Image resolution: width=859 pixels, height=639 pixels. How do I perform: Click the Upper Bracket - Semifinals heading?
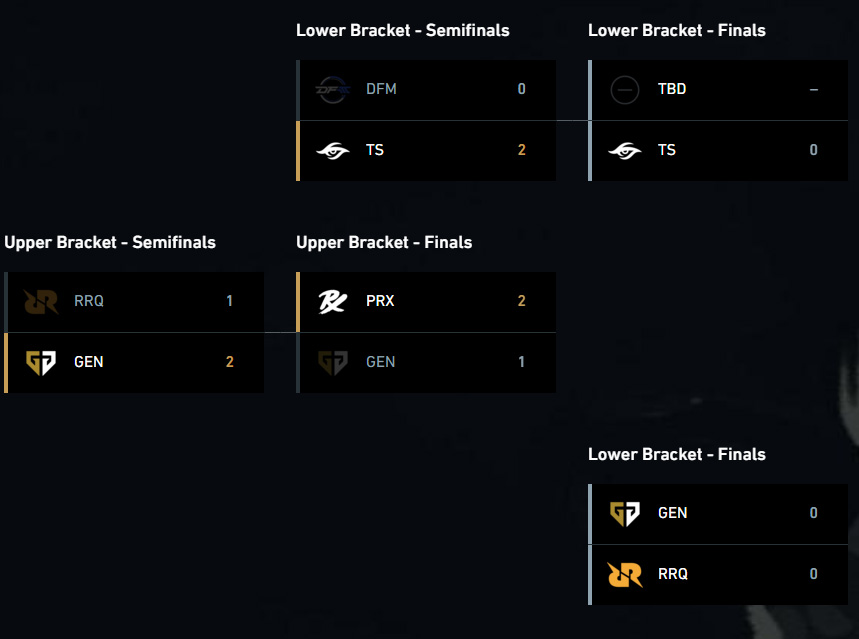coord(110,242)
